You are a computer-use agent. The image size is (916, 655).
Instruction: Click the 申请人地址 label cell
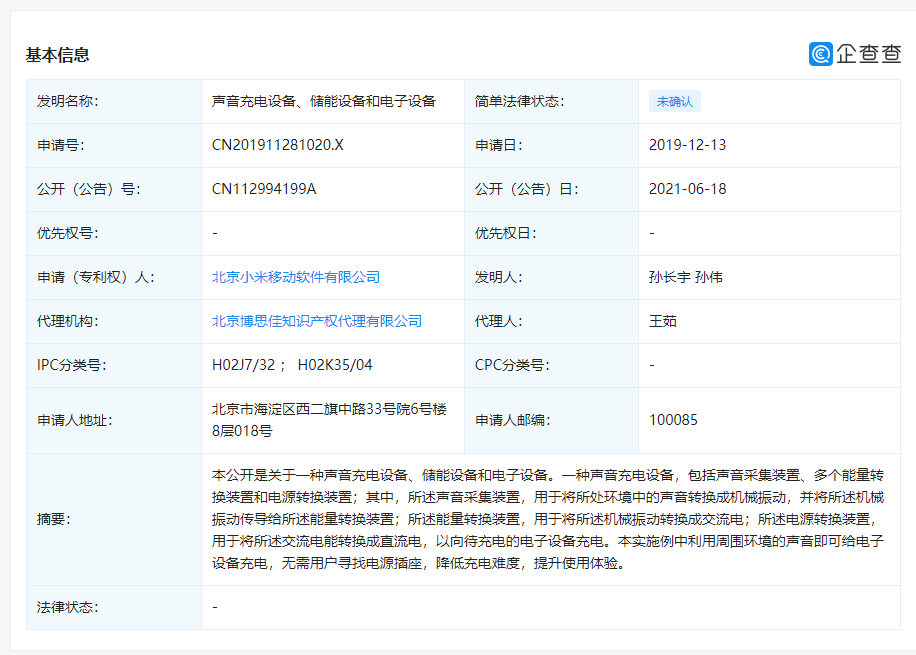[x=114, y=420]
